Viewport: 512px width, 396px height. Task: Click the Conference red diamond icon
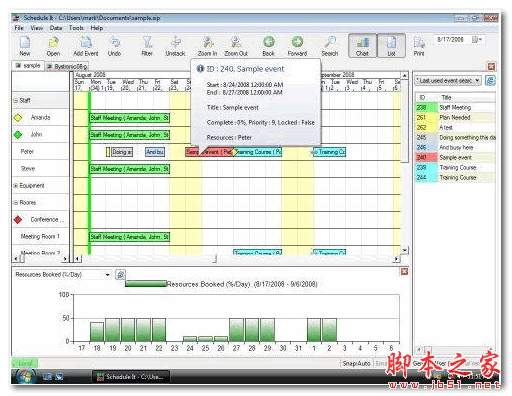(x=18, y=219)
